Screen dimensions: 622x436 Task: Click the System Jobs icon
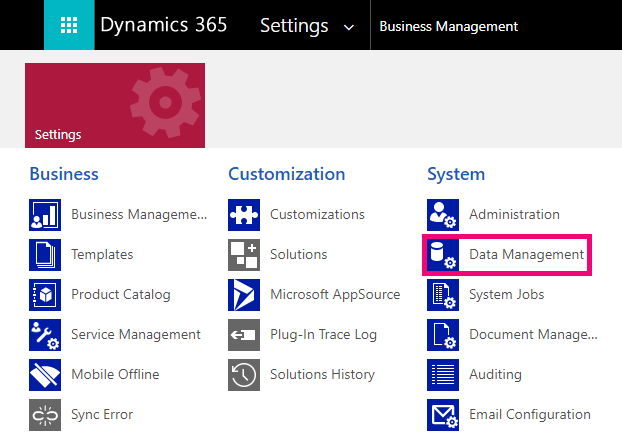coord(443,295)
